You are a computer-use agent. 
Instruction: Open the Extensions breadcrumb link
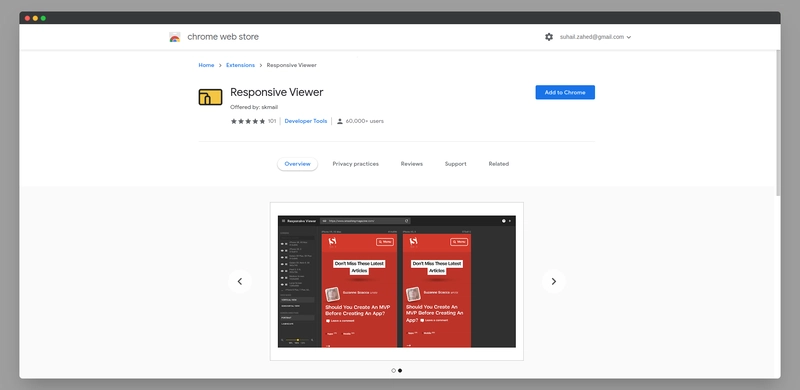(240, 65)
